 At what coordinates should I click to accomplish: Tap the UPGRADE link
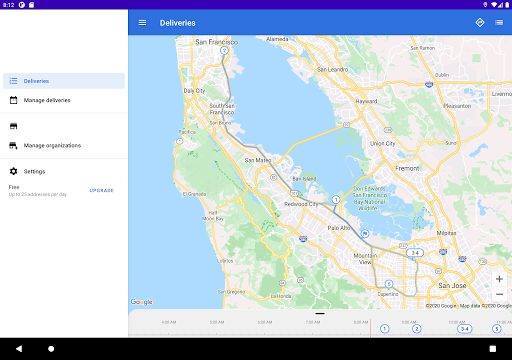(x=102, y=190)
